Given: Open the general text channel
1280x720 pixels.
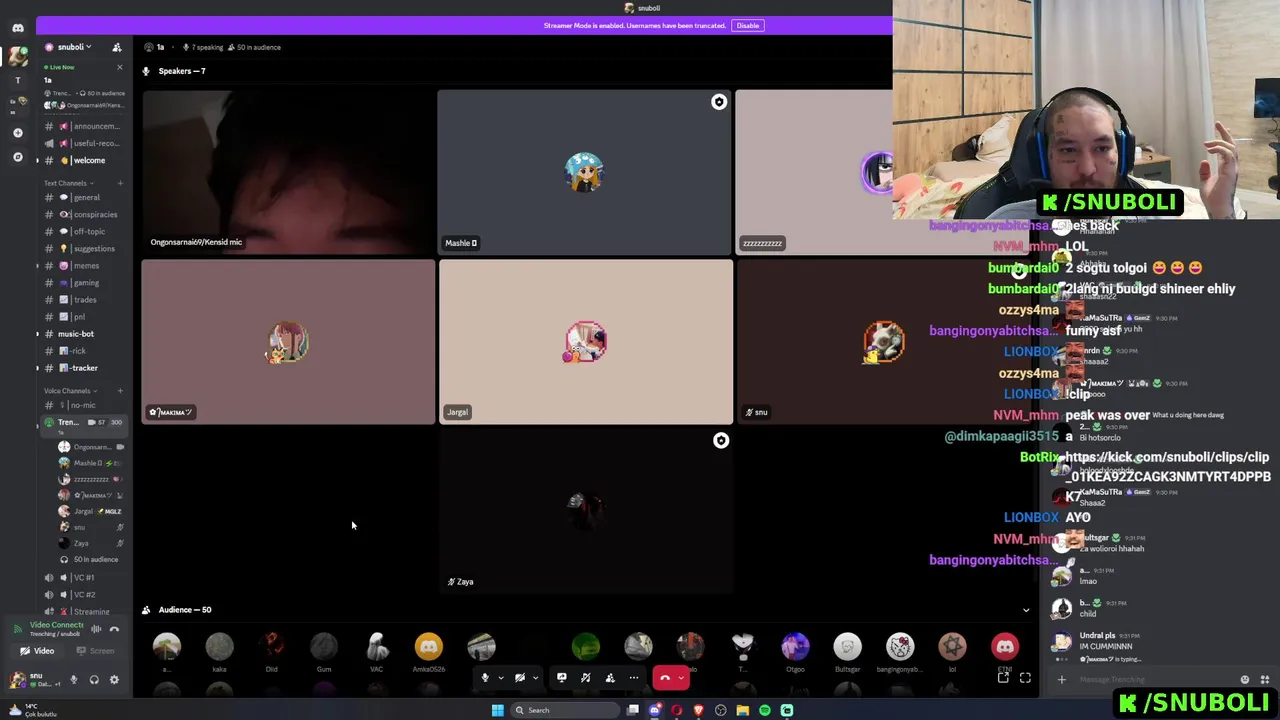Looking at the screenshot, I should [84, 197].
